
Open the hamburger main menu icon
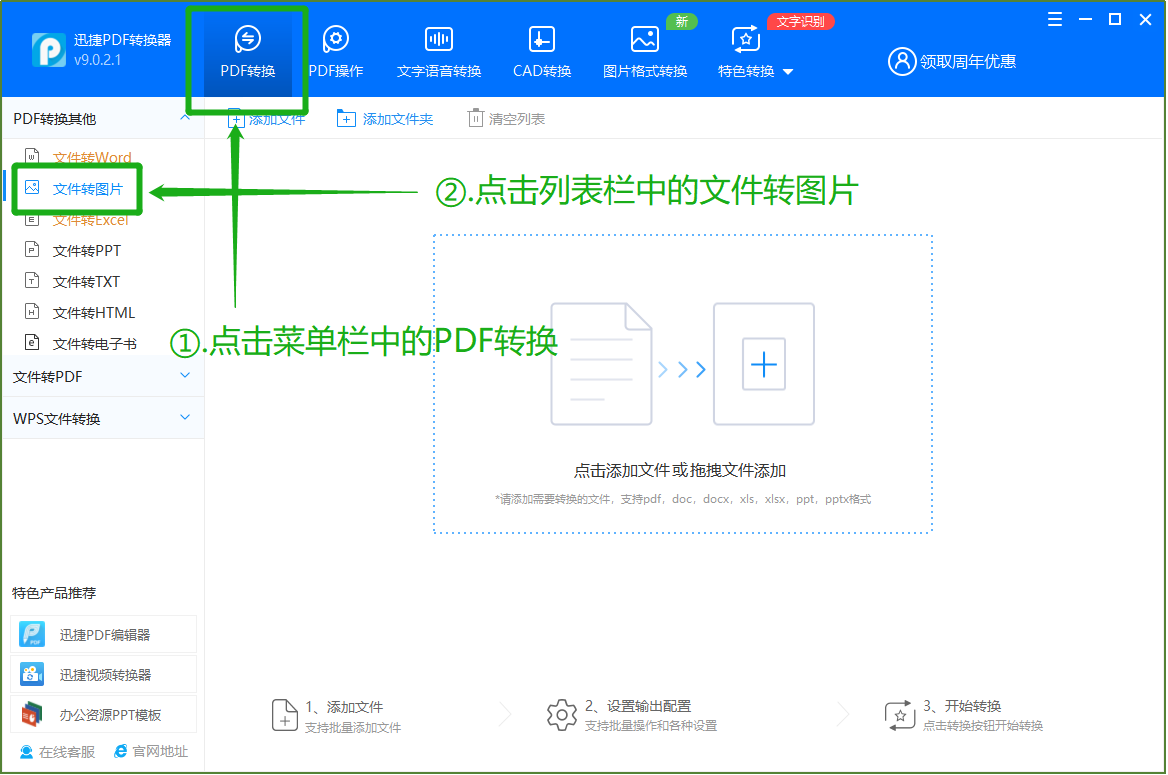(1054, 19)
